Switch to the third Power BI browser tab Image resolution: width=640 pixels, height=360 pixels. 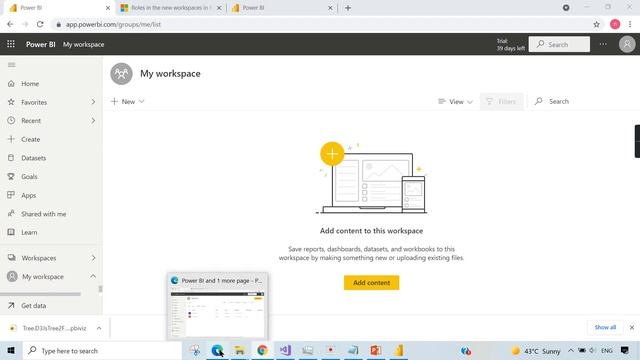tap(282, 8)
